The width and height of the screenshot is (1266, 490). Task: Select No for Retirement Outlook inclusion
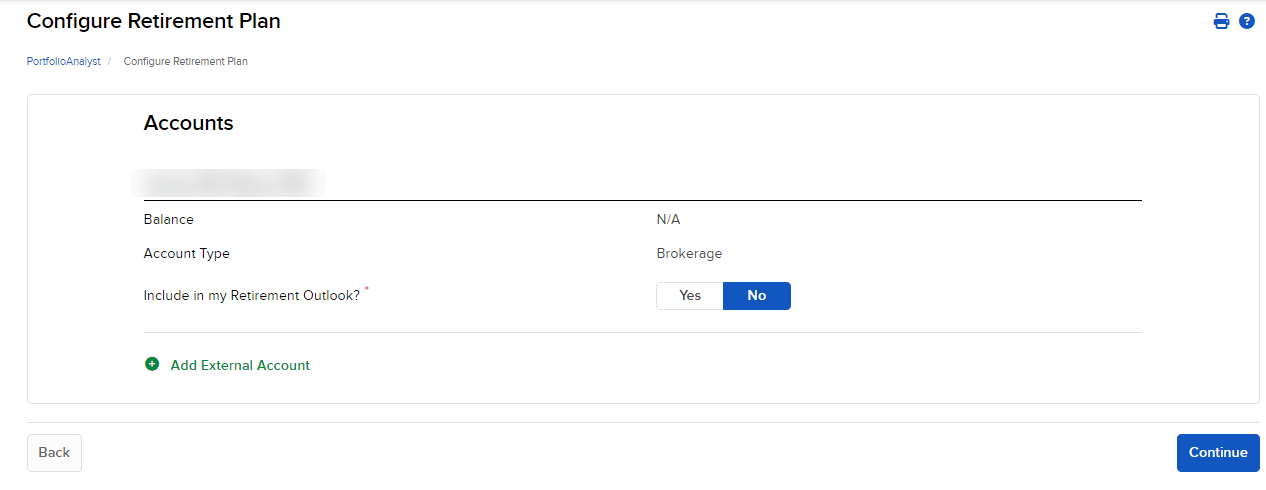pos(757,296)
